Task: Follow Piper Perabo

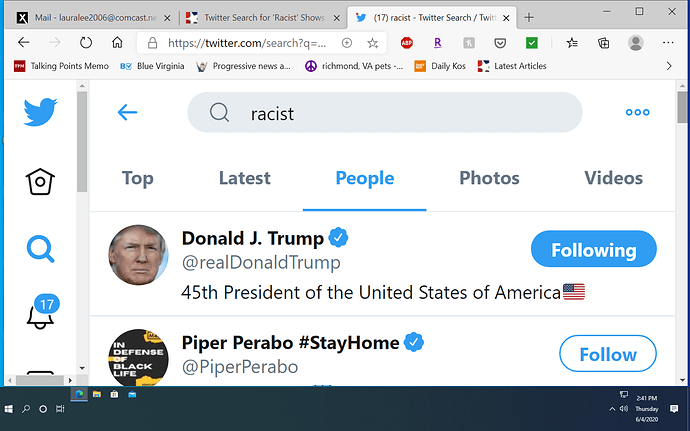Action: (x=608, y=354)
